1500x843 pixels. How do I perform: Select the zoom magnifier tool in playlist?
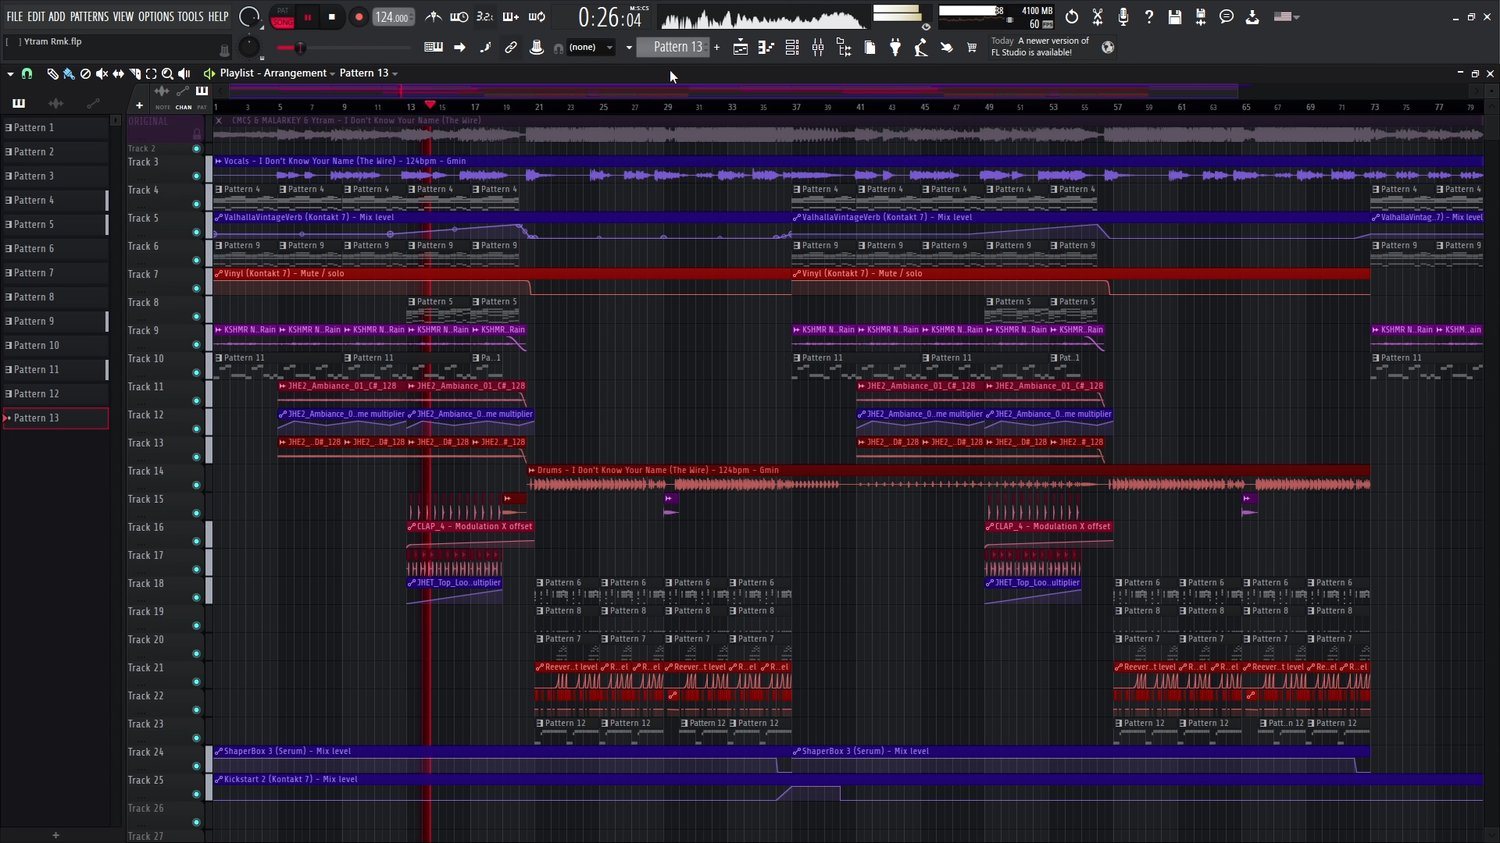tap(167, 74)
